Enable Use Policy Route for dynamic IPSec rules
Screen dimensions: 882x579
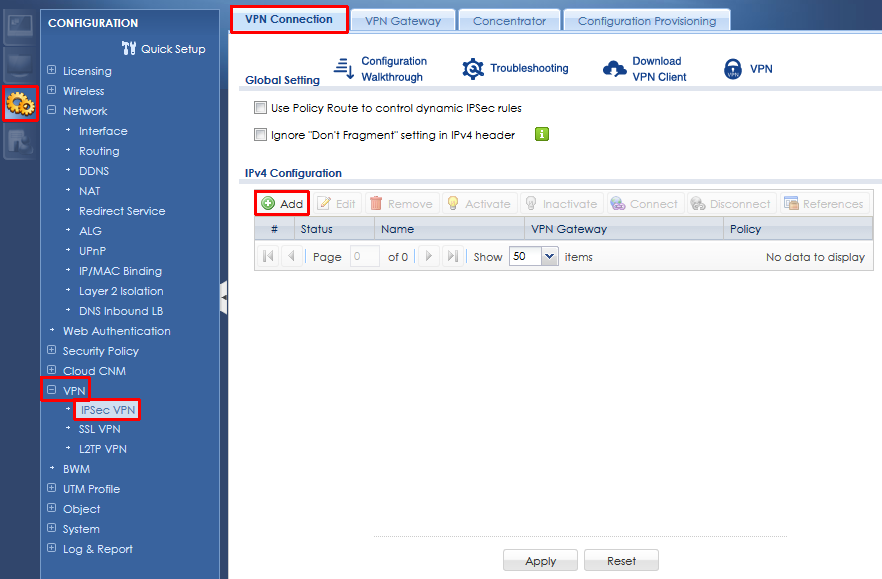click(x=261, y=108)
